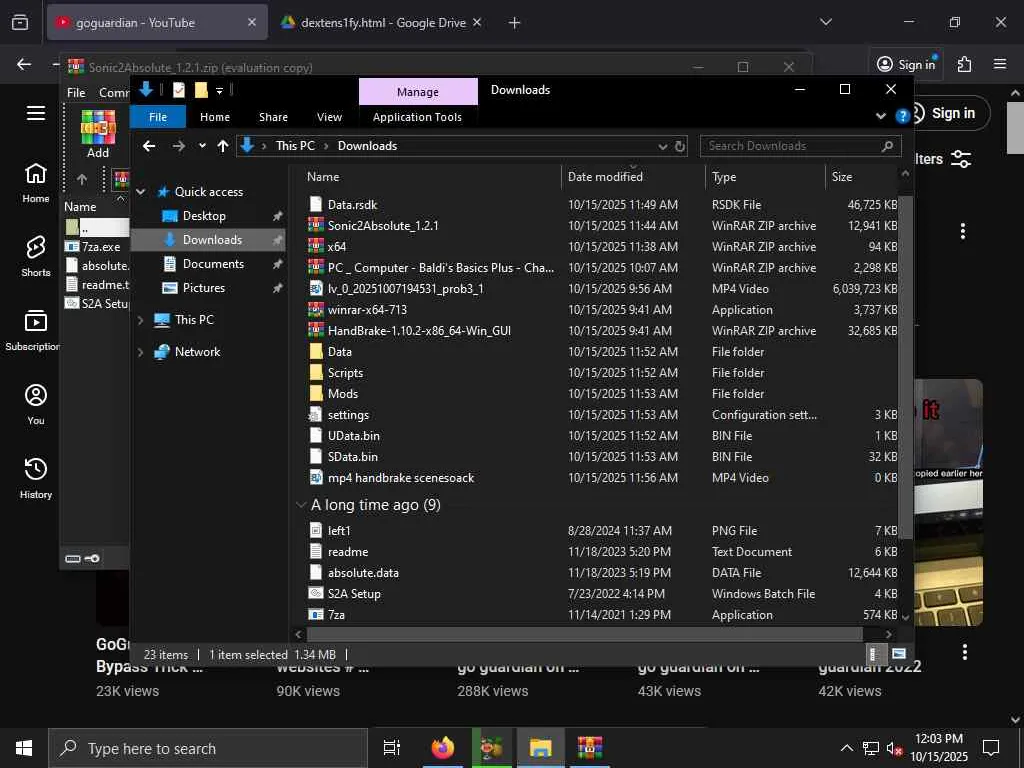Switch to View ribbon tab
This screenshot has height=768, width=1024.
pos(329,117)
